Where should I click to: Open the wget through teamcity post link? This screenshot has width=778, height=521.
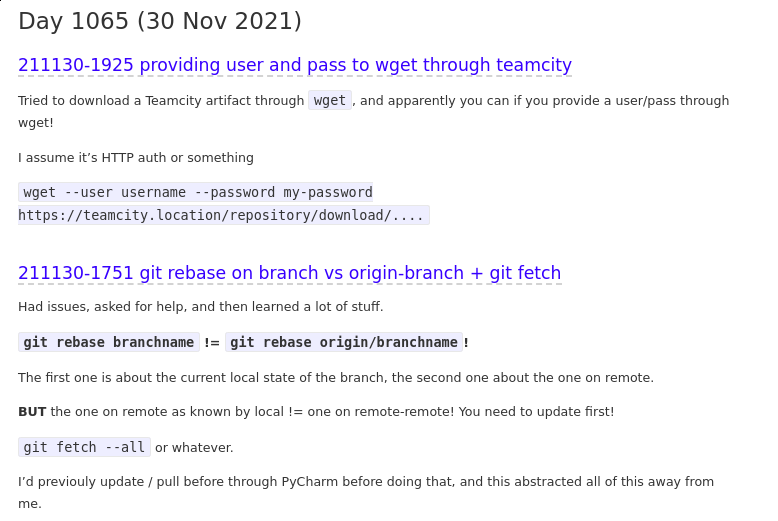[x=295, y=66]
